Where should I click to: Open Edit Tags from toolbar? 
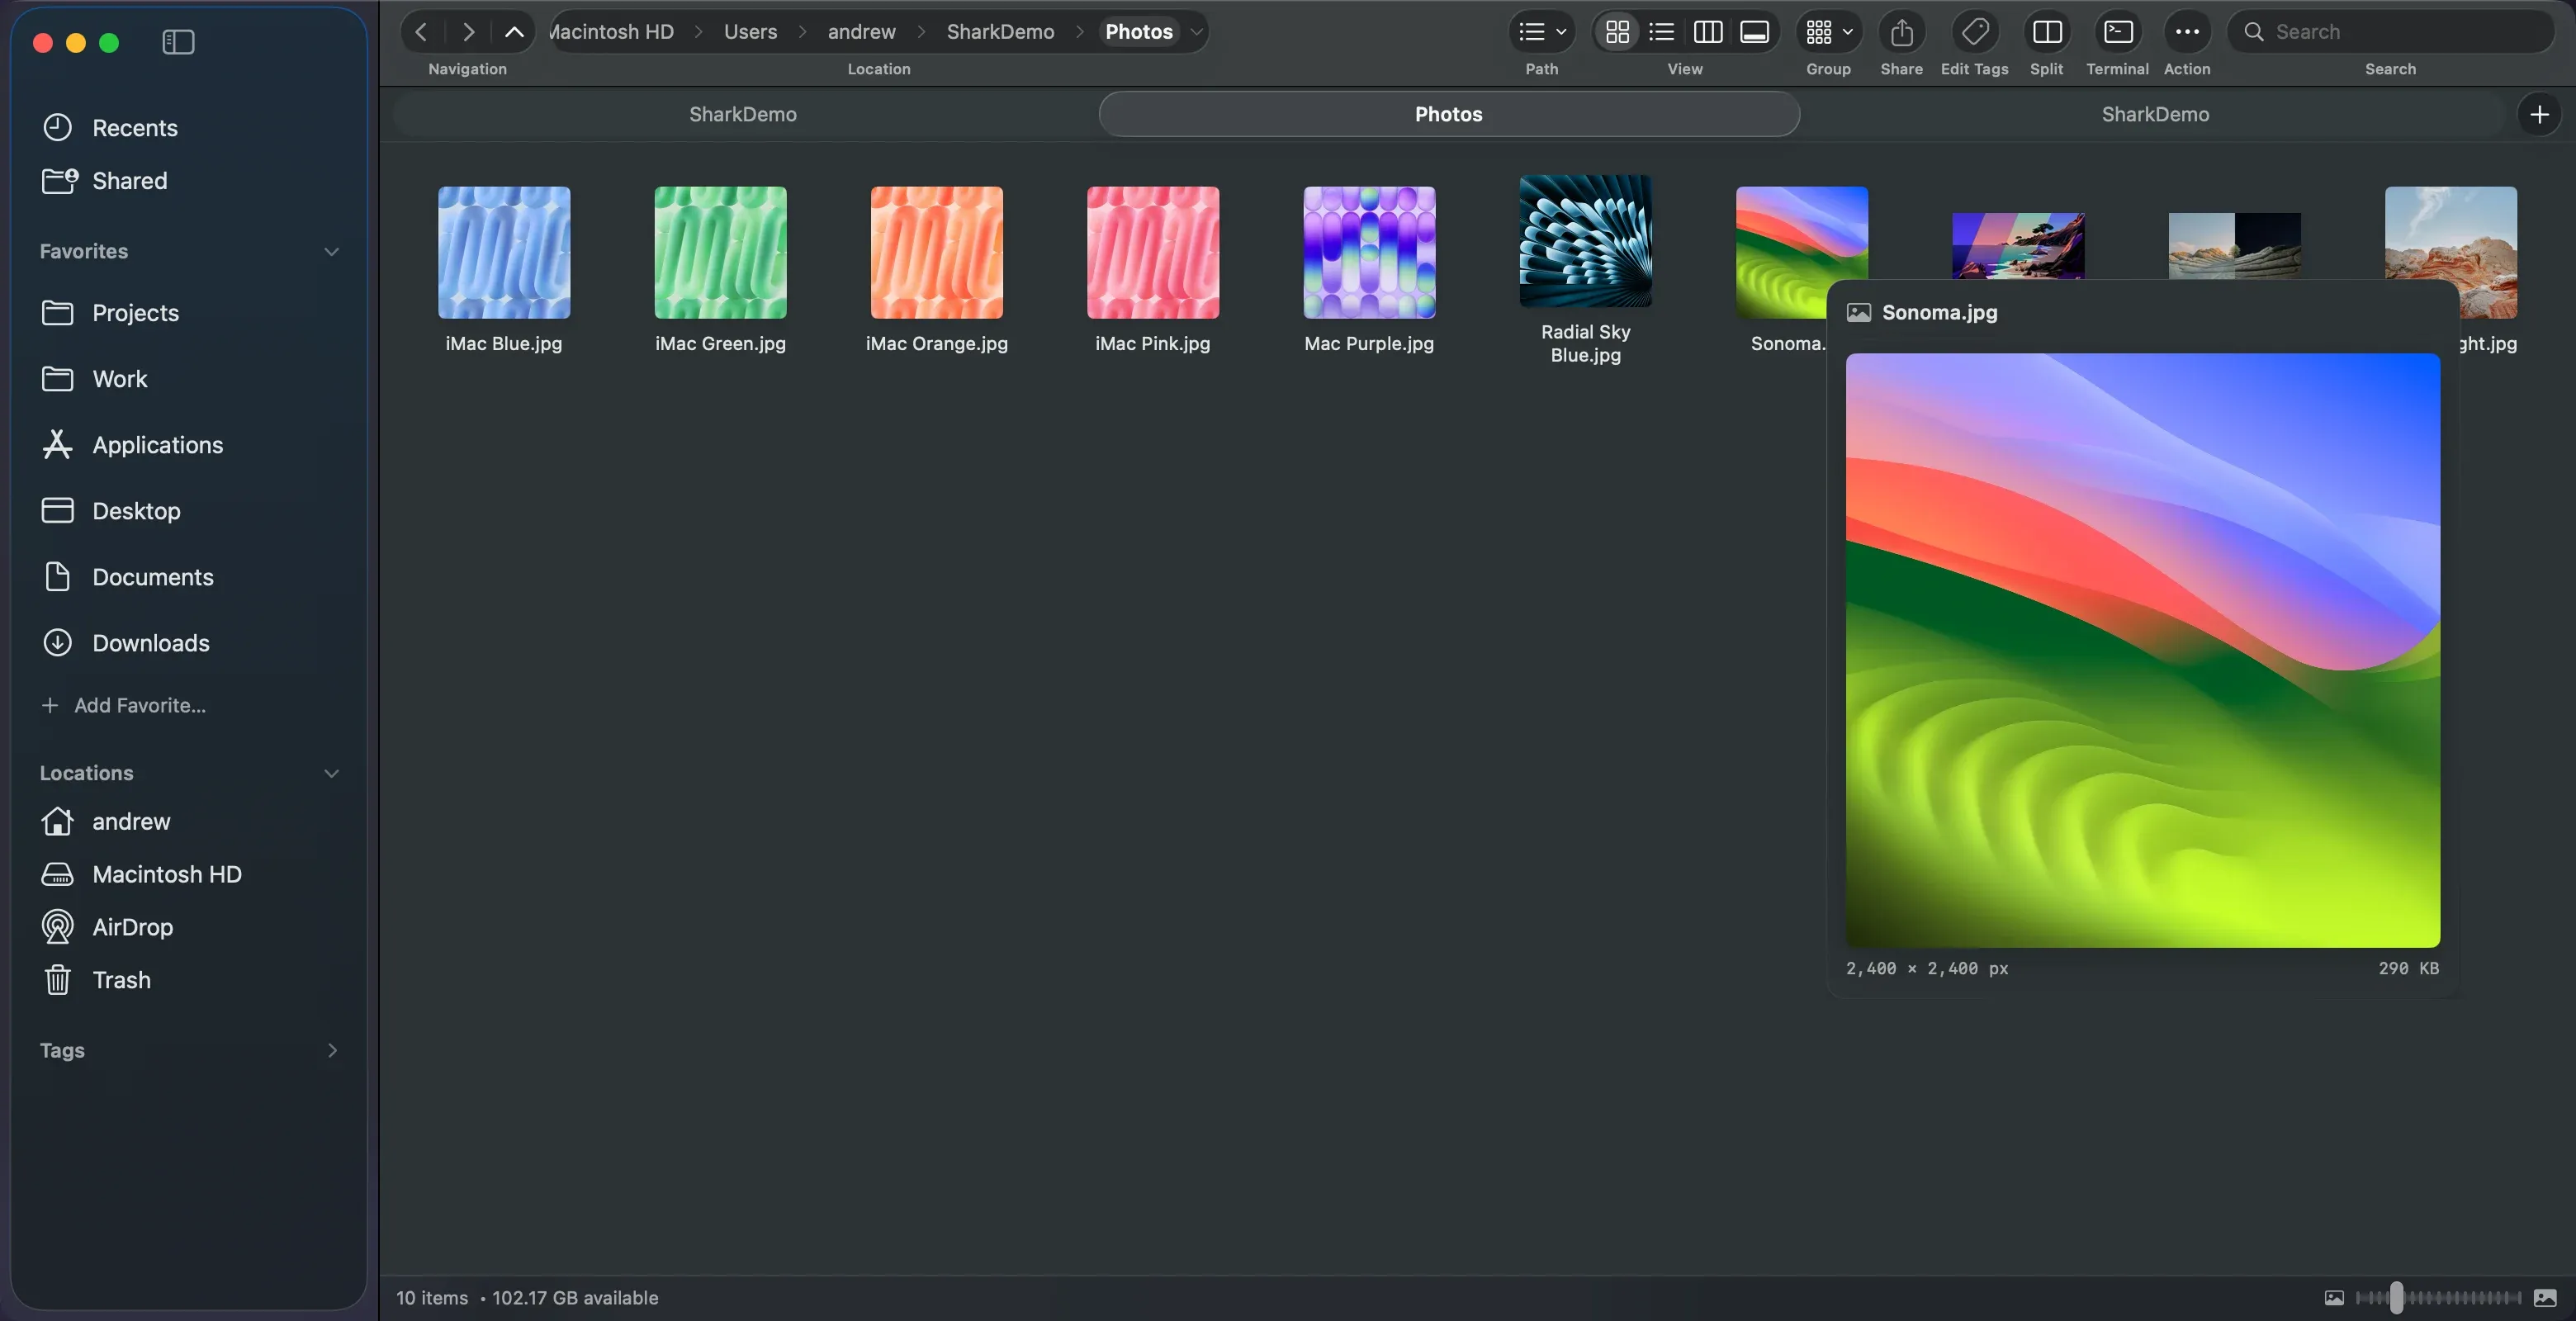tap(1975, 32)
